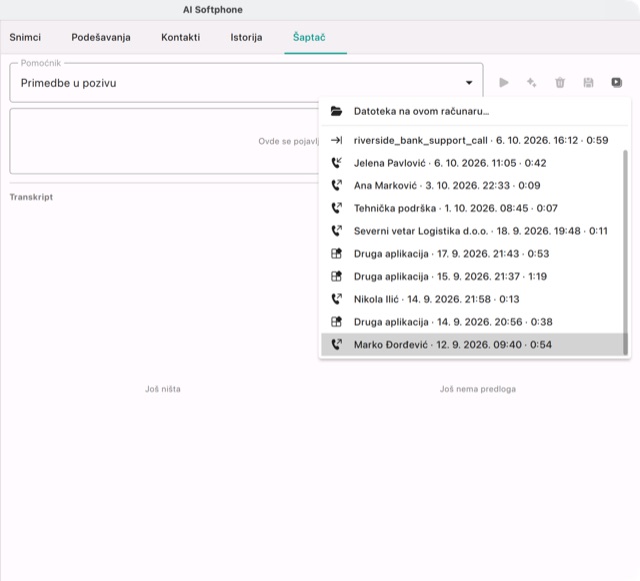Open the Podešavanja tab
Image resolution: width=640 pixels, height=581 pixels.
101,37
